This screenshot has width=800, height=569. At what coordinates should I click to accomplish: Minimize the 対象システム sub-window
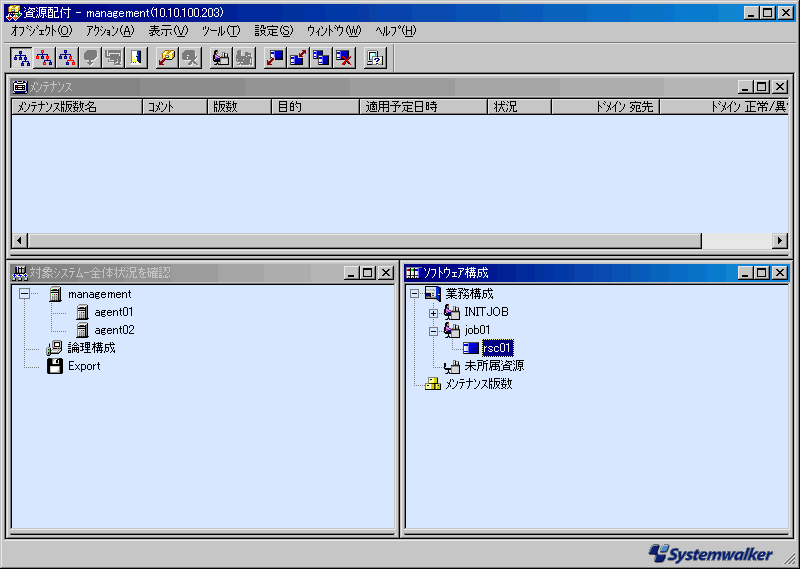(351, 273)
